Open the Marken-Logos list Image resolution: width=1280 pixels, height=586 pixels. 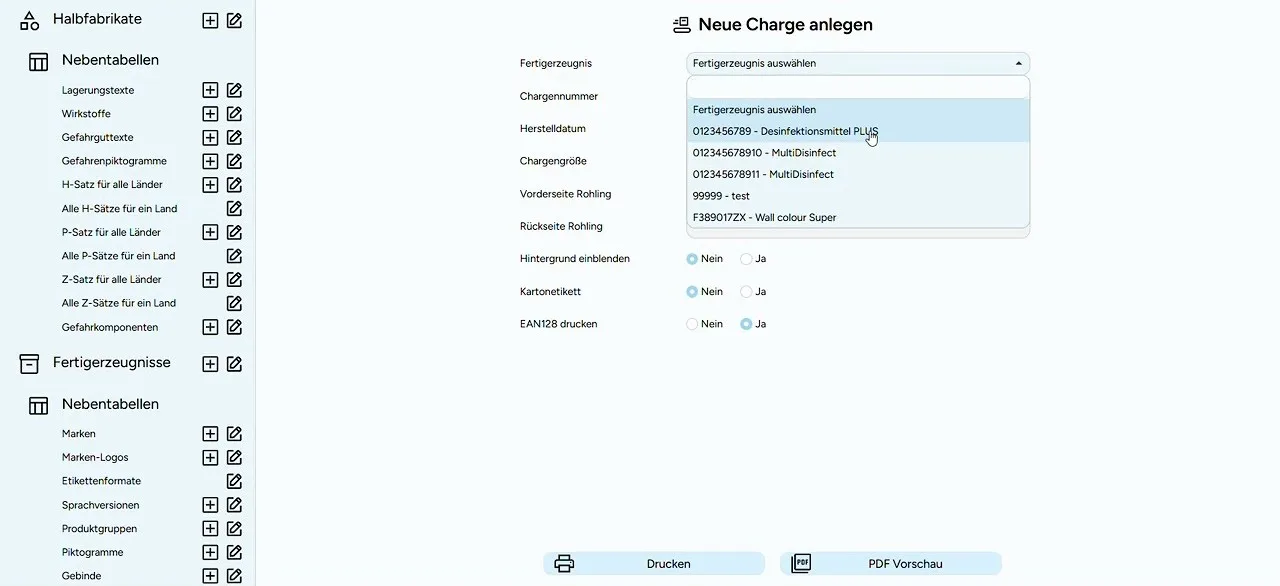(95, 458)
